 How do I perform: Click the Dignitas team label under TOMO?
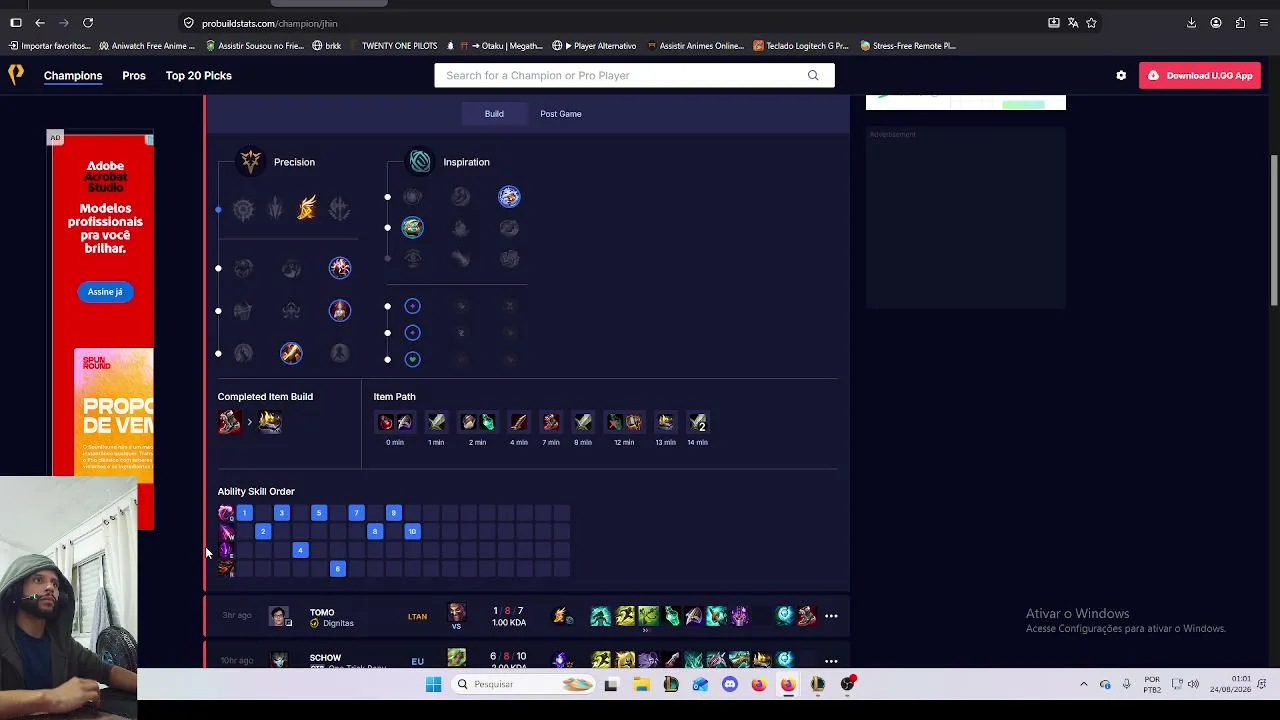338,624
